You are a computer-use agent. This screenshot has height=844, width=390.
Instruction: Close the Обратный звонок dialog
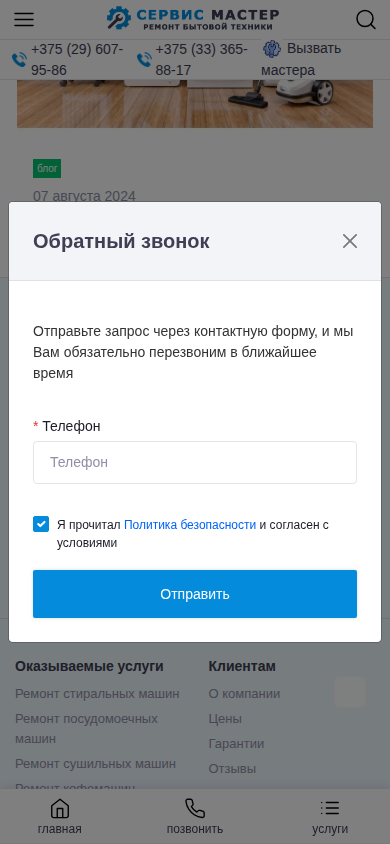[x=350, y=241]
